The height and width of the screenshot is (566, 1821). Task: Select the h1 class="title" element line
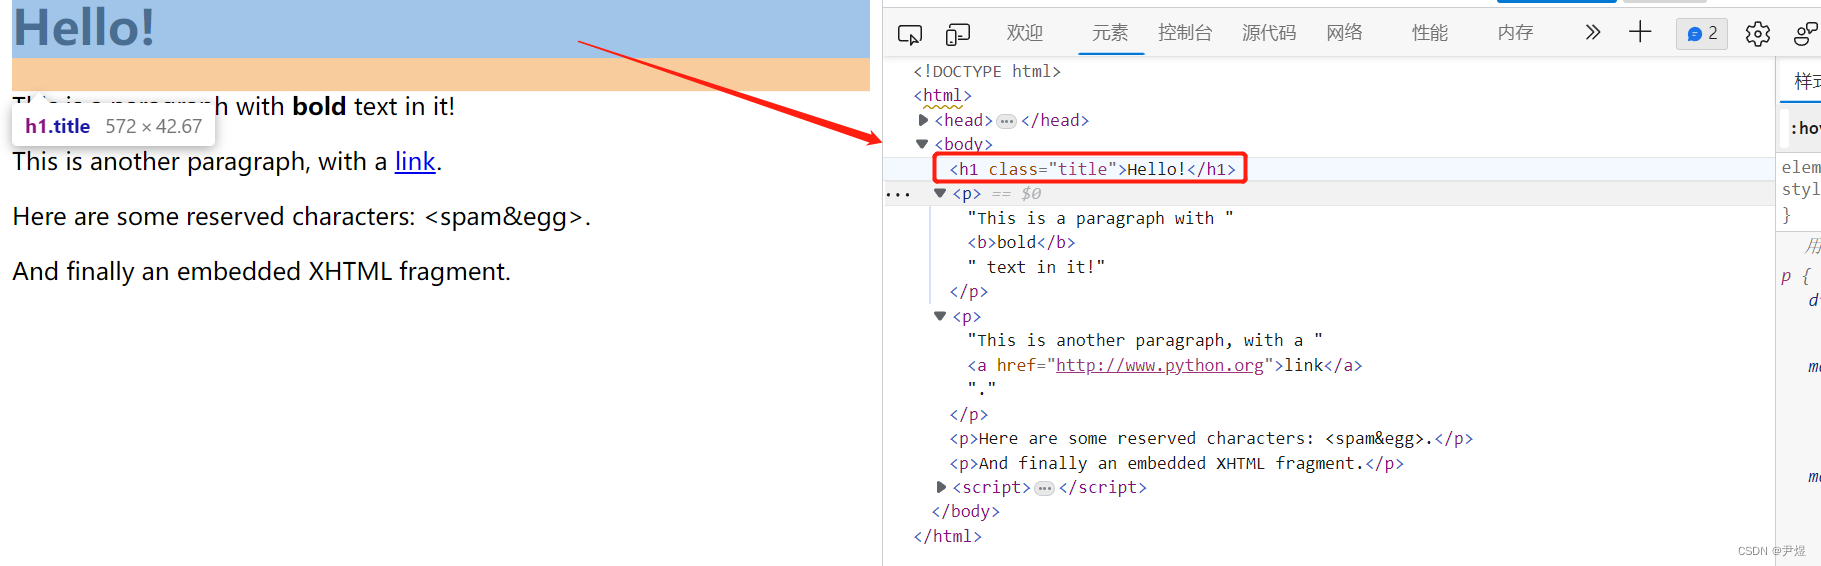point(1092,169)
